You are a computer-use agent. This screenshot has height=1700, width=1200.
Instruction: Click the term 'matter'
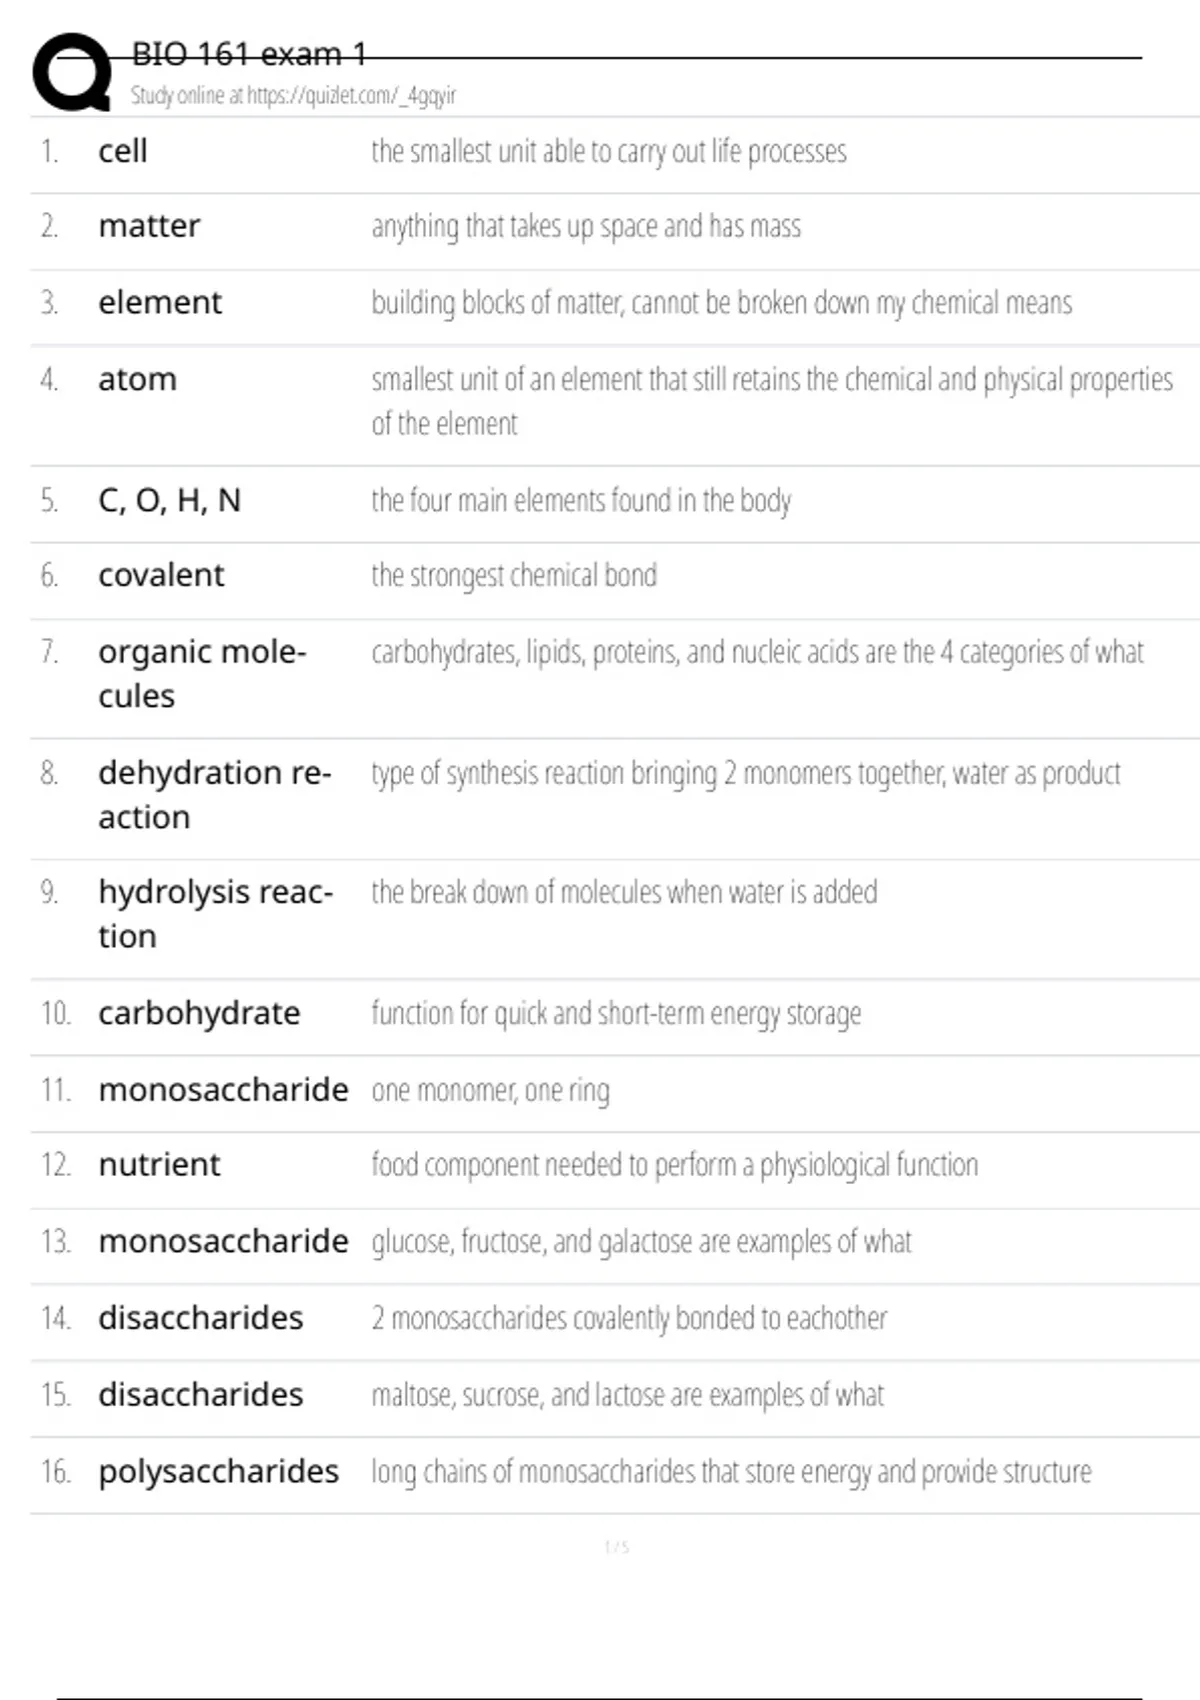149,226
